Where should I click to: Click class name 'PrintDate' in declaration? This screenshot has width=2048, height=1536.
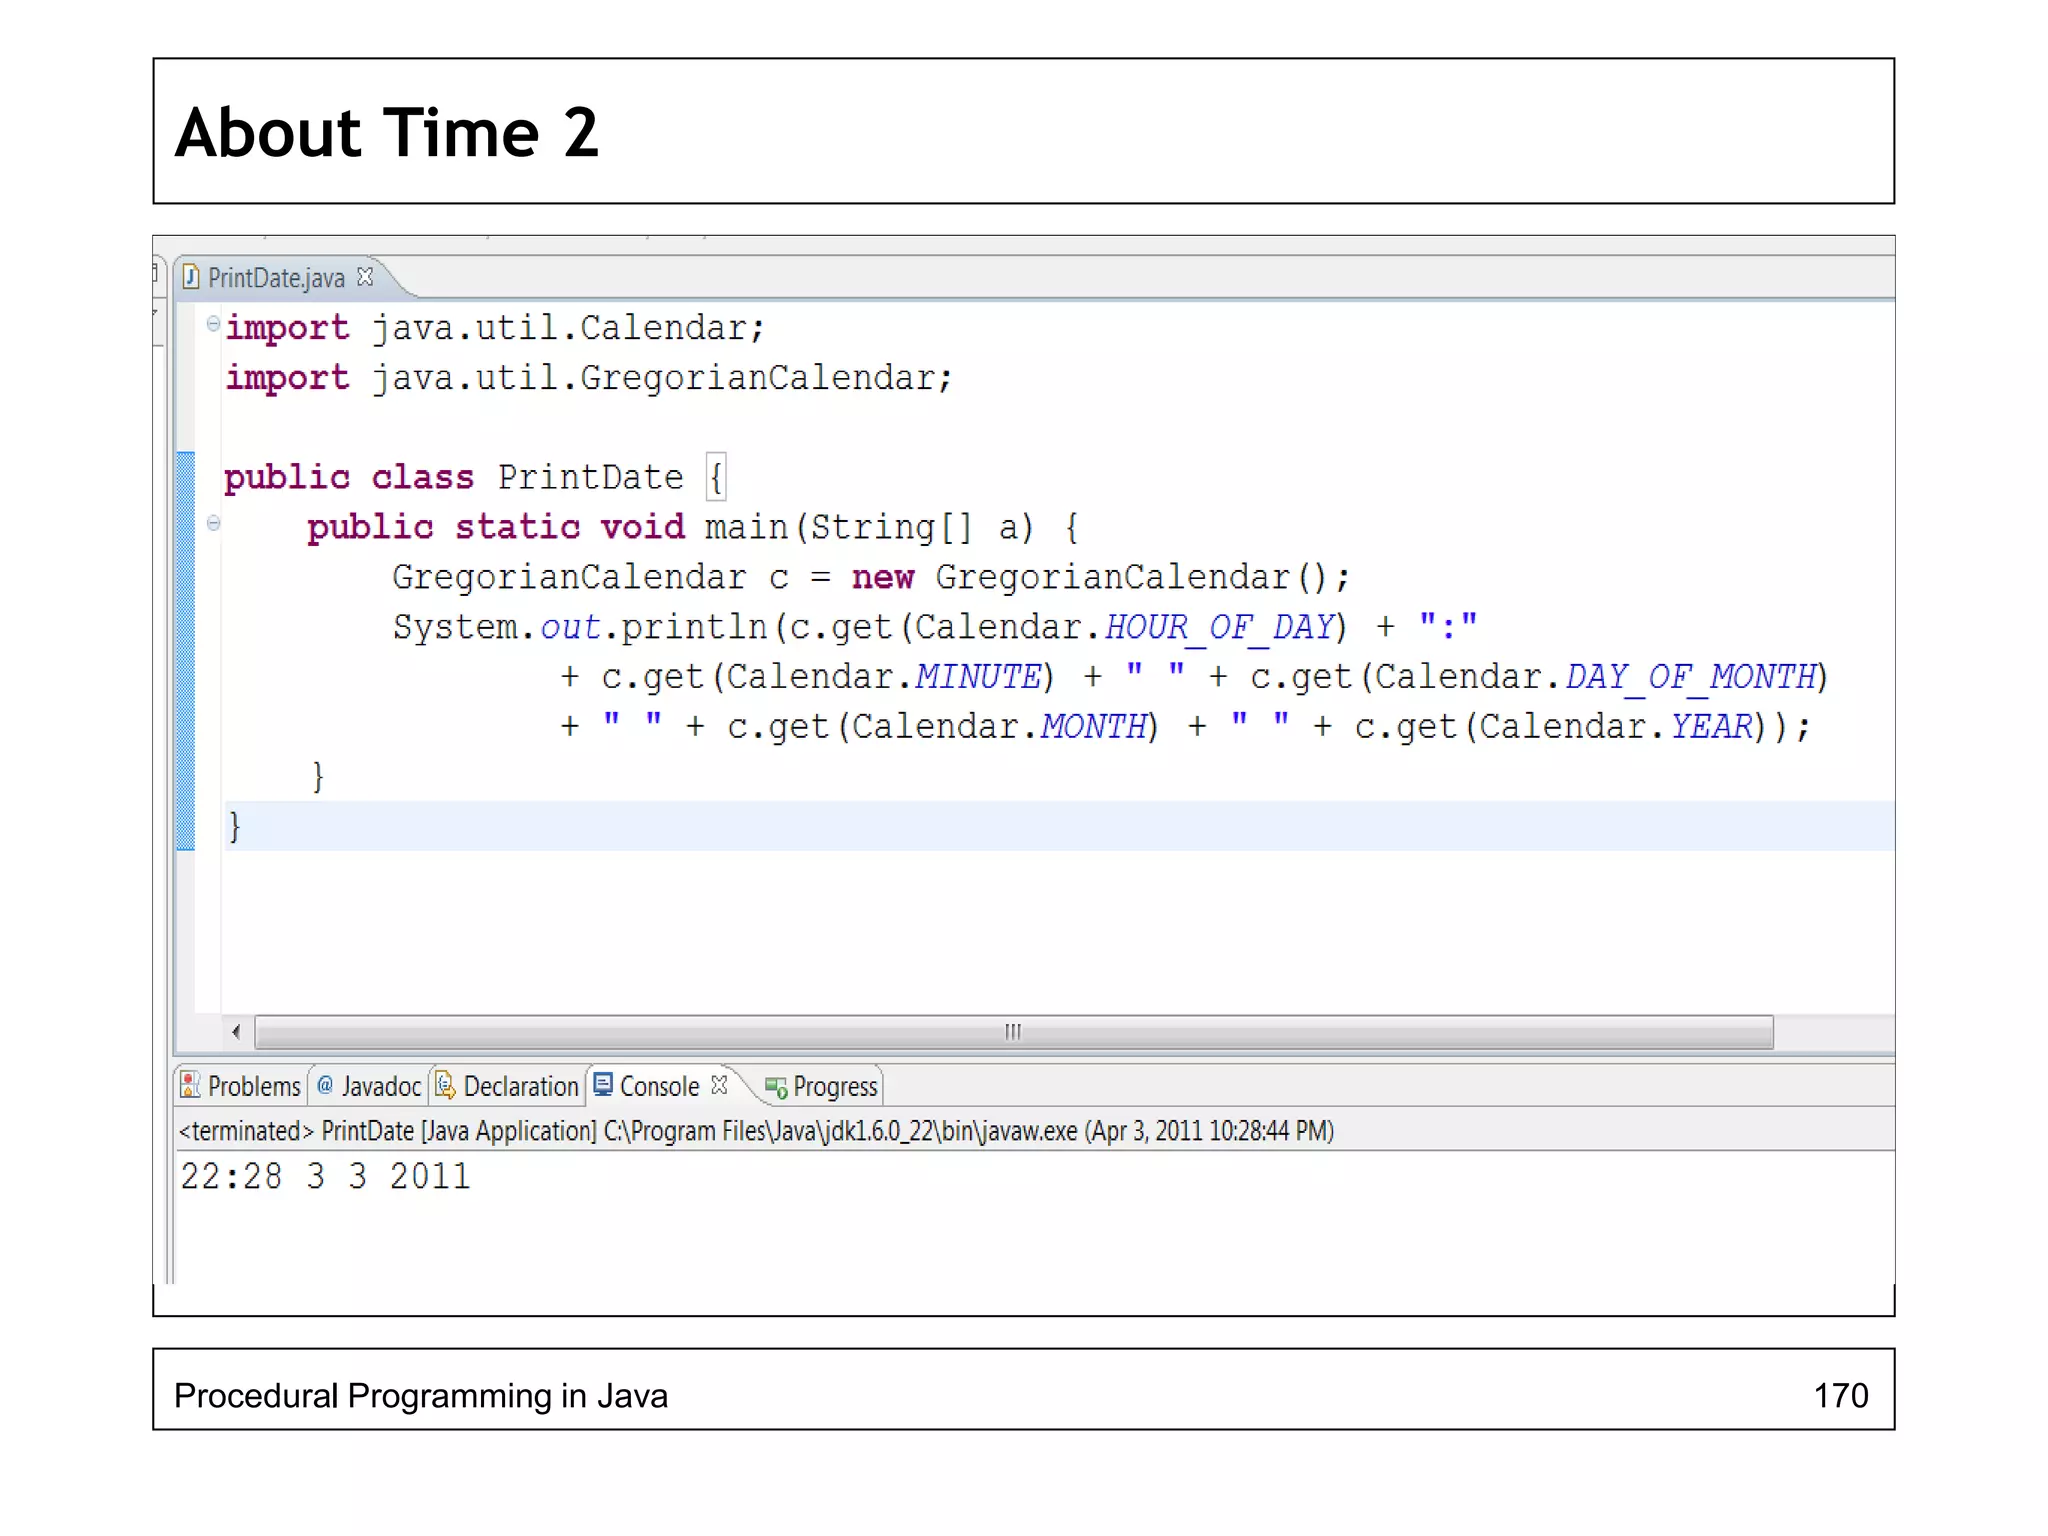coord(591,477)
